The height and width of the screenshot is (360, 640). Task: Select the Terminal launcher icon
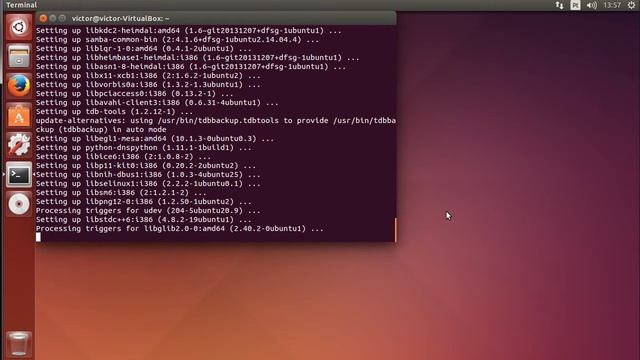[19, 175]
